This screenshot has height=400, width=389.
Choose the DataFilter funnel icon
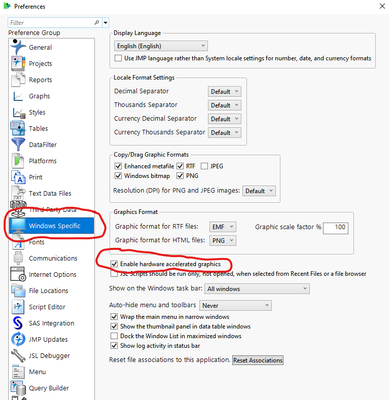(18, 145)
